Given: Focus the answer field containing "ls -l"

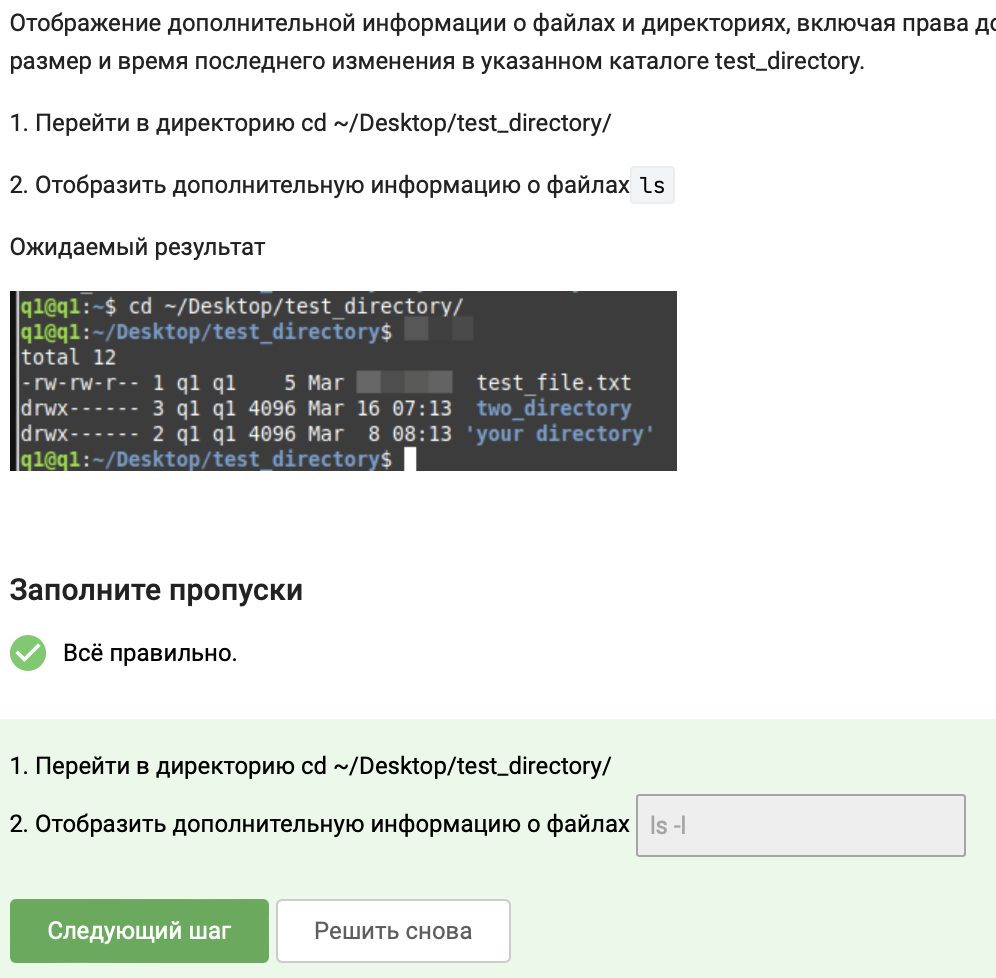Looking at the screenshot, I should point(800,826).
